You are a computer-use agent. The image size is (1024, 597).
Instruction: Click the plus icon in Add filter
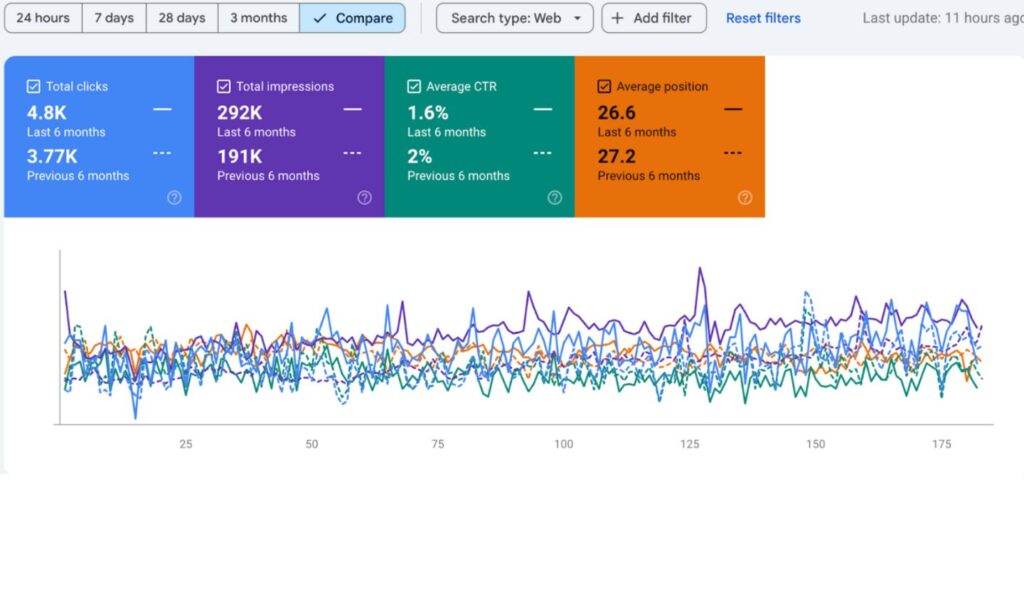pos(618,18)
